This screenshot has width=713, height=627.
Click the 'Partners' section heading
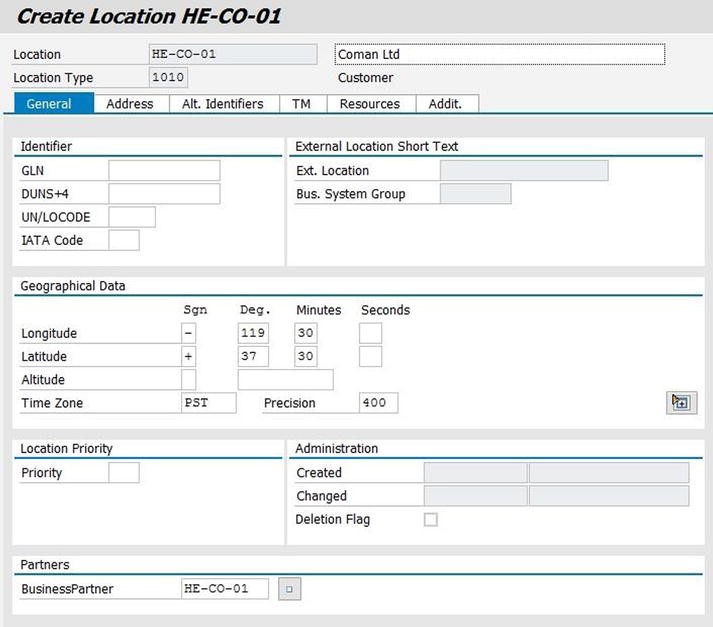click(x=45, y=565)
